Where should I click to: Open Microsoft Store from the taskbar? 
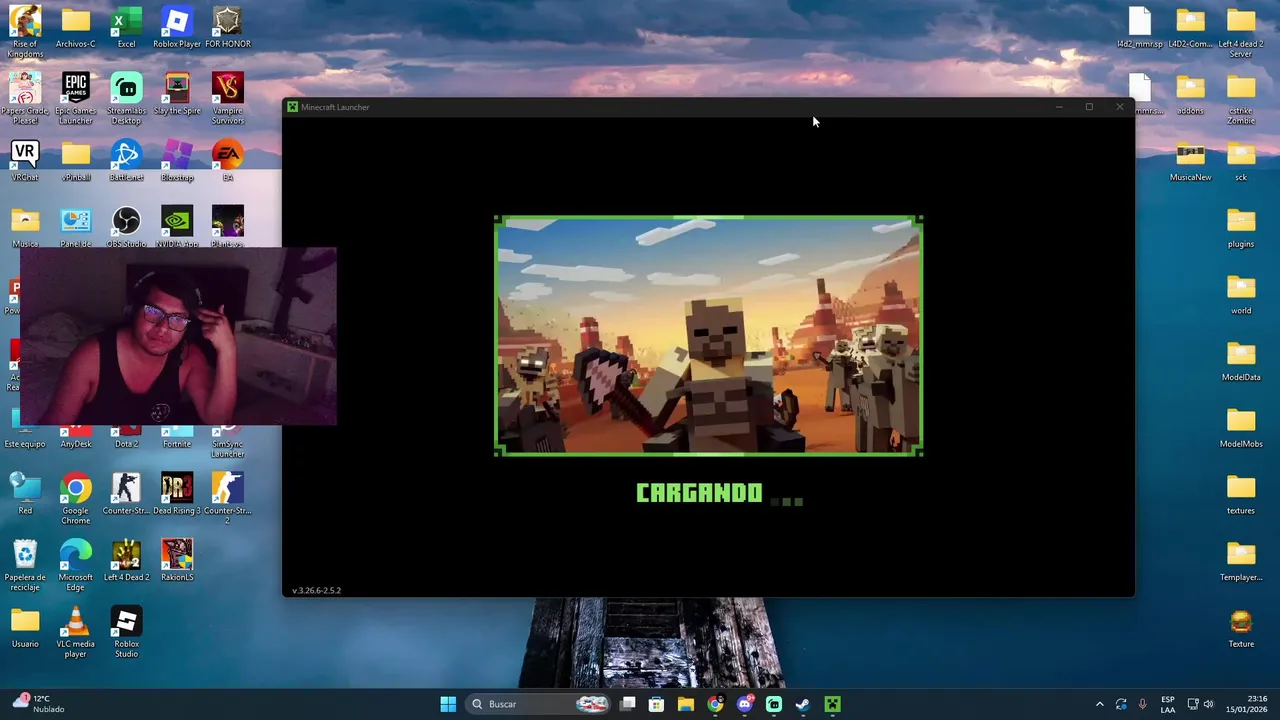[x=656, y=704]
